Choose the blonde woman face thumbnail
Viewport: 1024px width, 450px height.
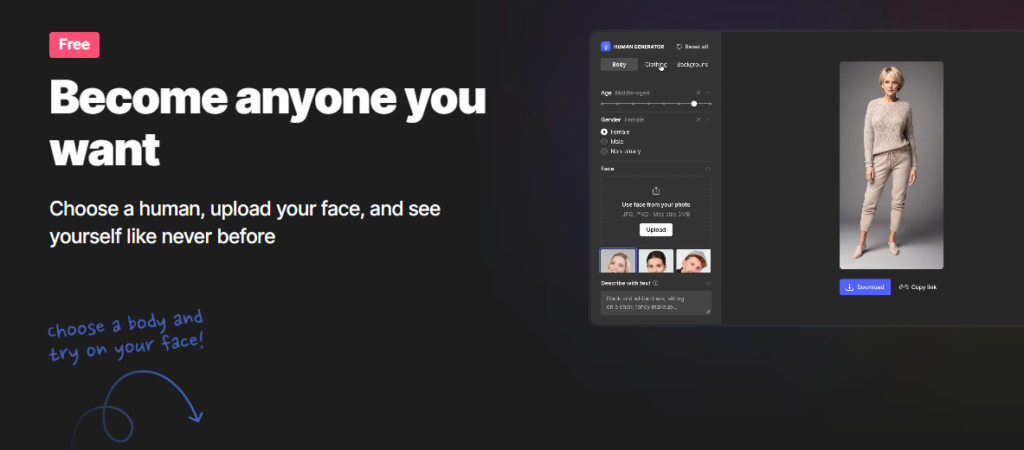pos(618,260)
